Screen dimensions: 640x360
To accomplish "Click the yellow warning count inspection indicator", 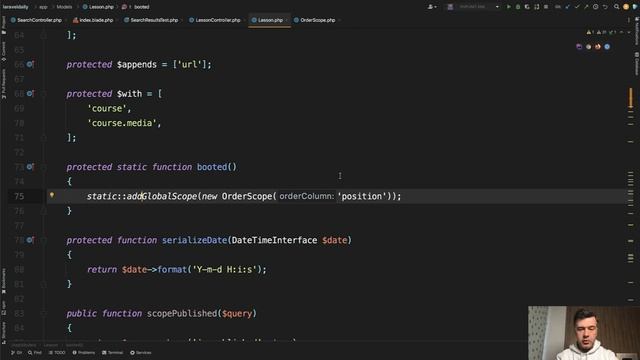I will pos(589,32).
